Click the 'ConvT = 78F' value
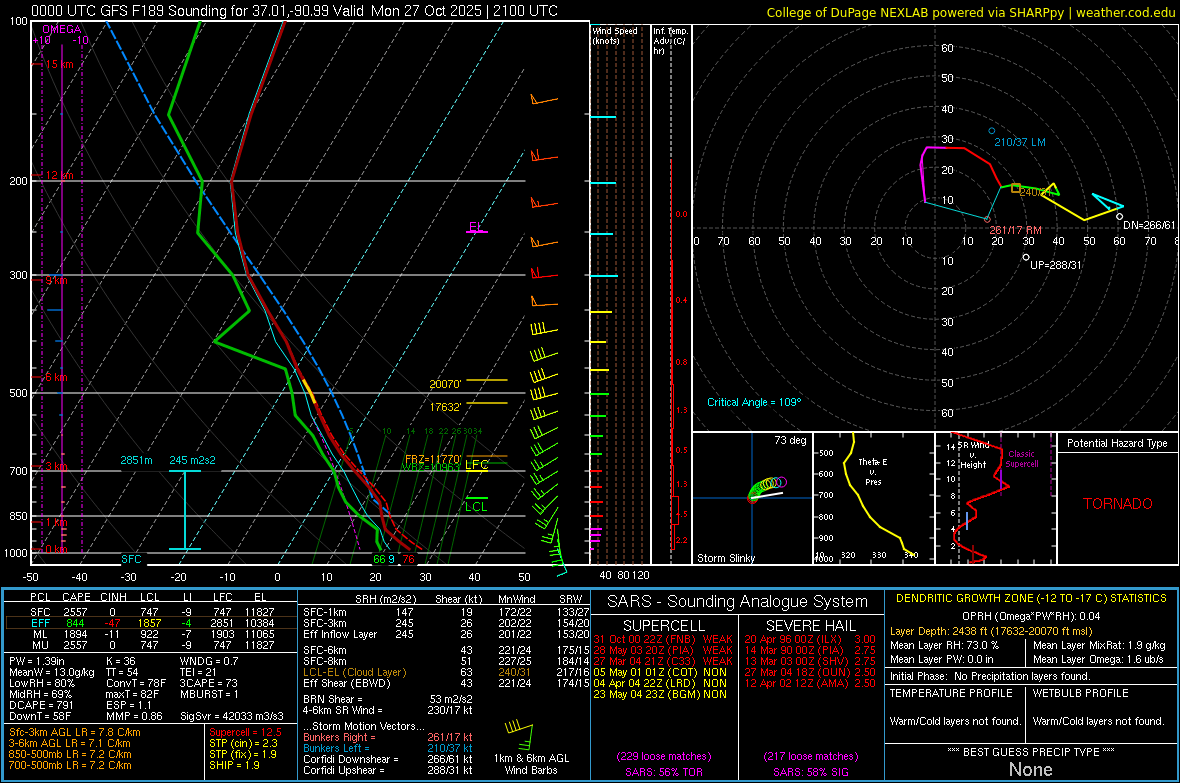The image size is (1180, 783). (x=135, y=683)
